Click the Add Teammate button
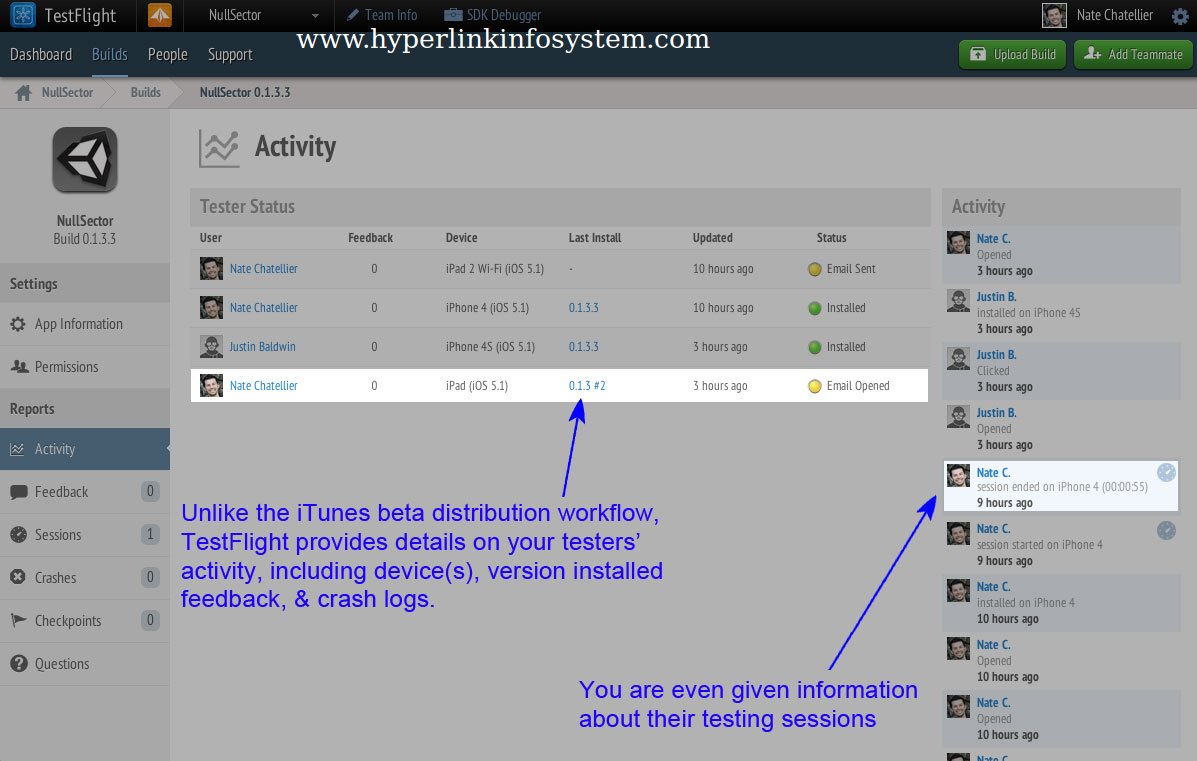The width and height of the screenshot is (1197, 761). [1133, 54]
